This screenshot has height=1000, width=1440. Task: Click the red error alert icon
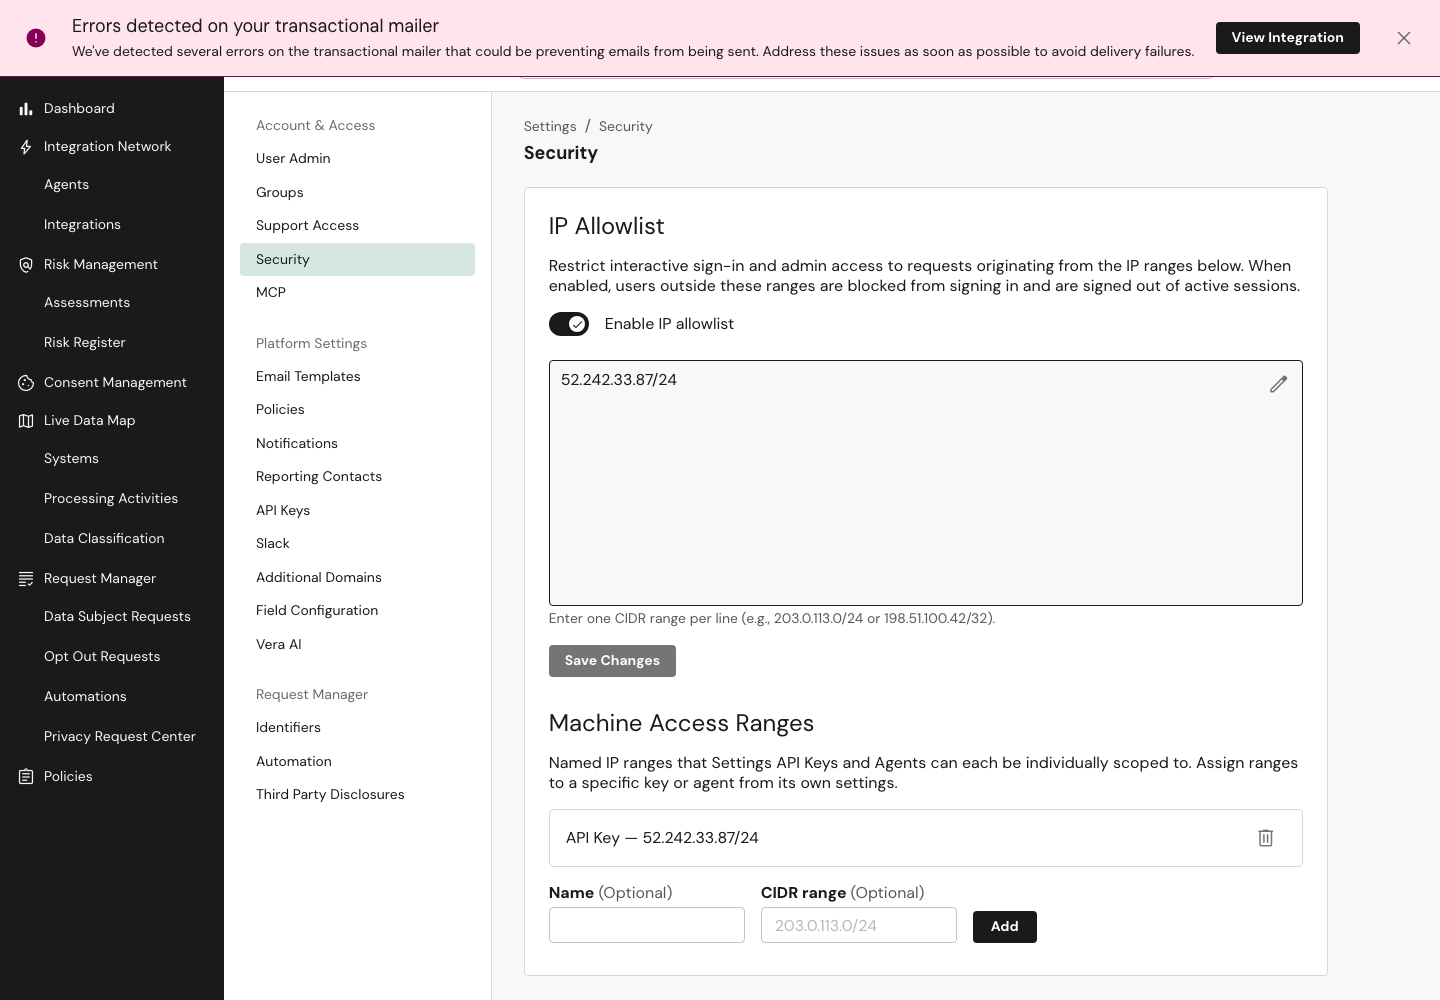36,38
